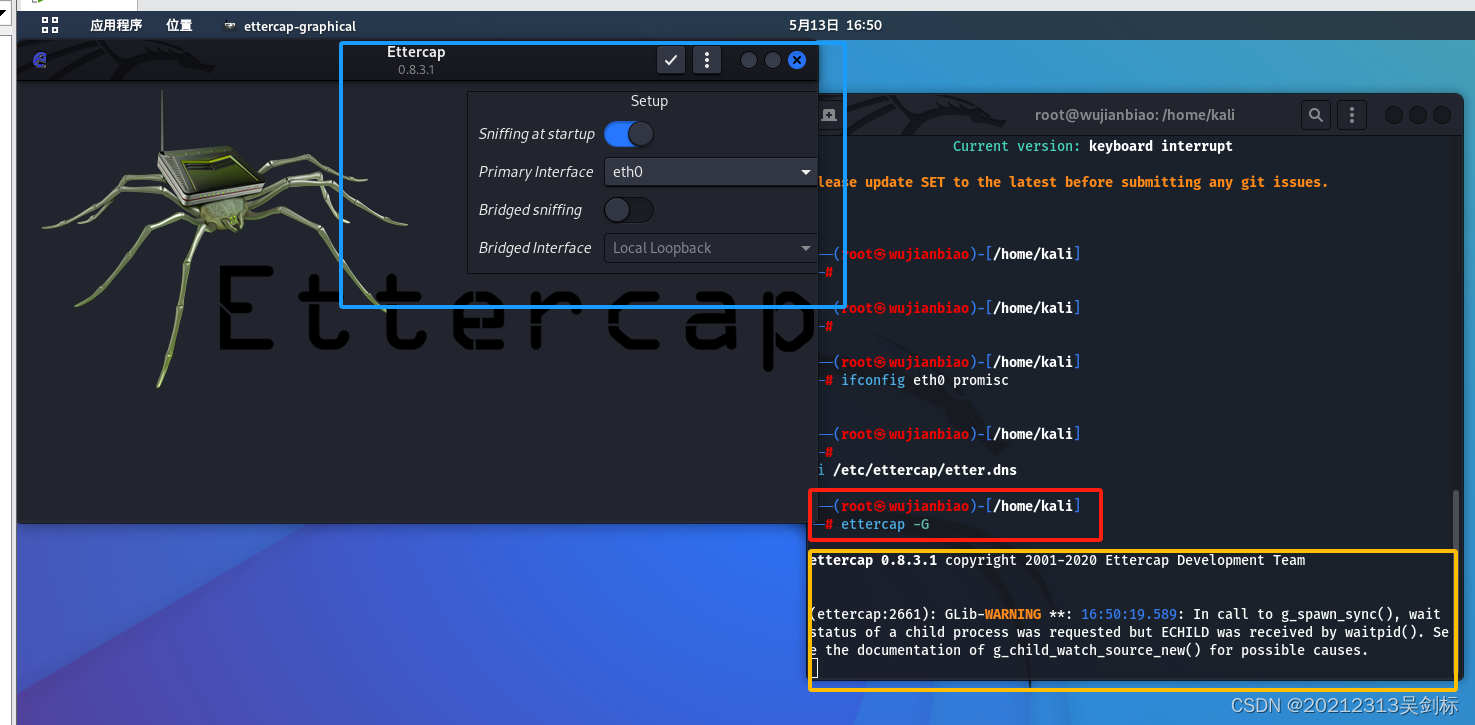The height and width of the screenshot is (725, 1475).
Task: Maximize the root@wujianbiao terminal window
Action: 1418,115
